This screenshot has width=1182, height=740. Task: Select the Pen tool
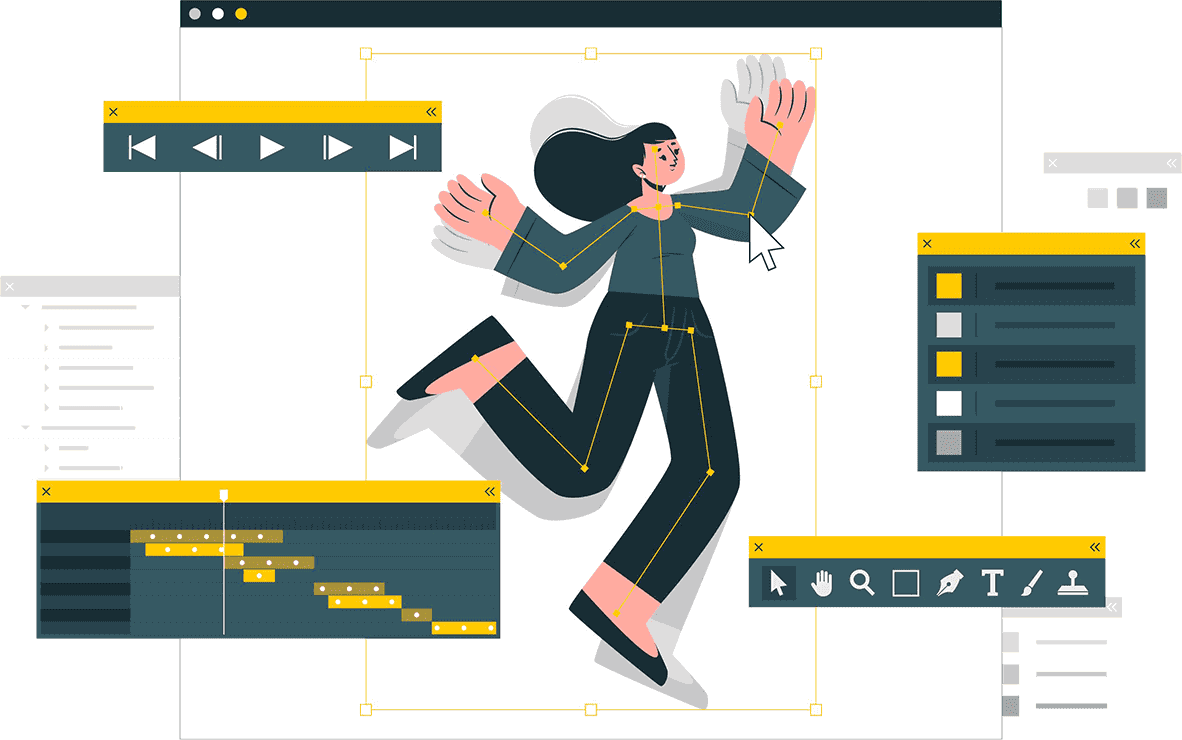948,583
